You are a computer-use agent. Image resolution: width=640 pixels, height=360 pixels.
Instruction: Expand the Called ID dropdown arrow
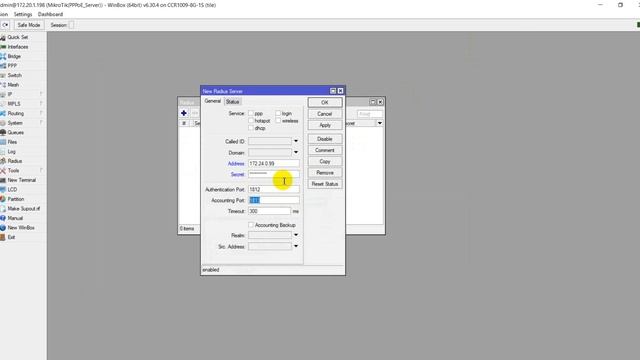point(296,141)
